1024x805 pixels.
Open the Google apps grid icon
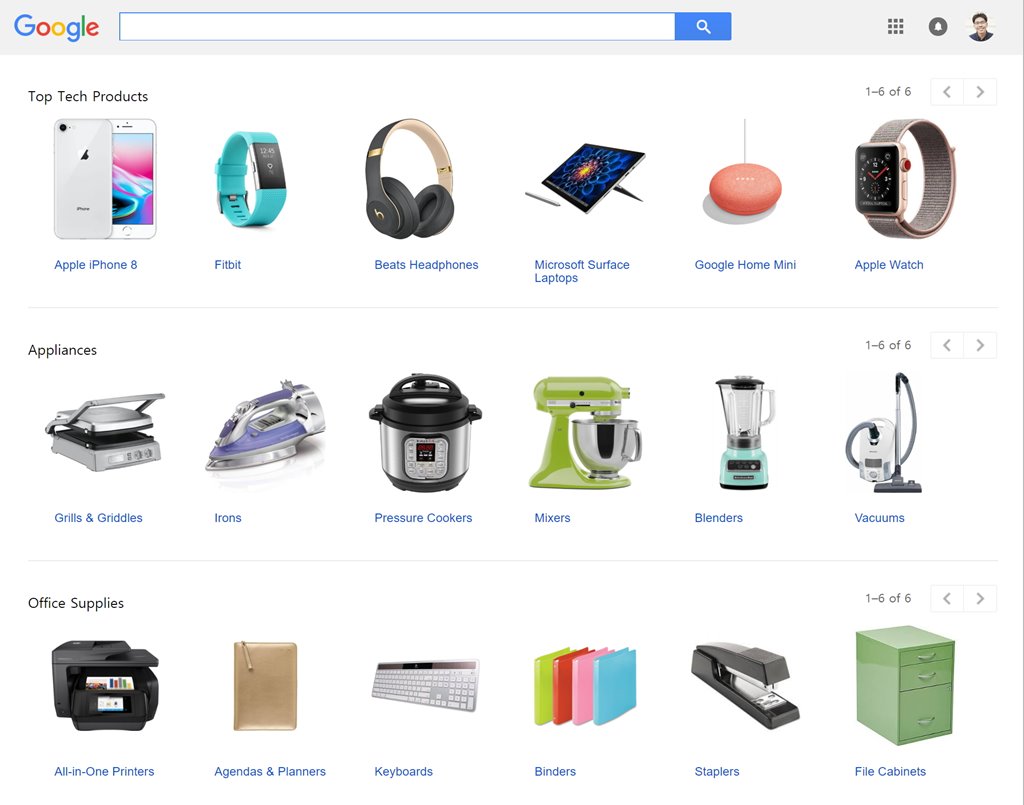[895, 27]
